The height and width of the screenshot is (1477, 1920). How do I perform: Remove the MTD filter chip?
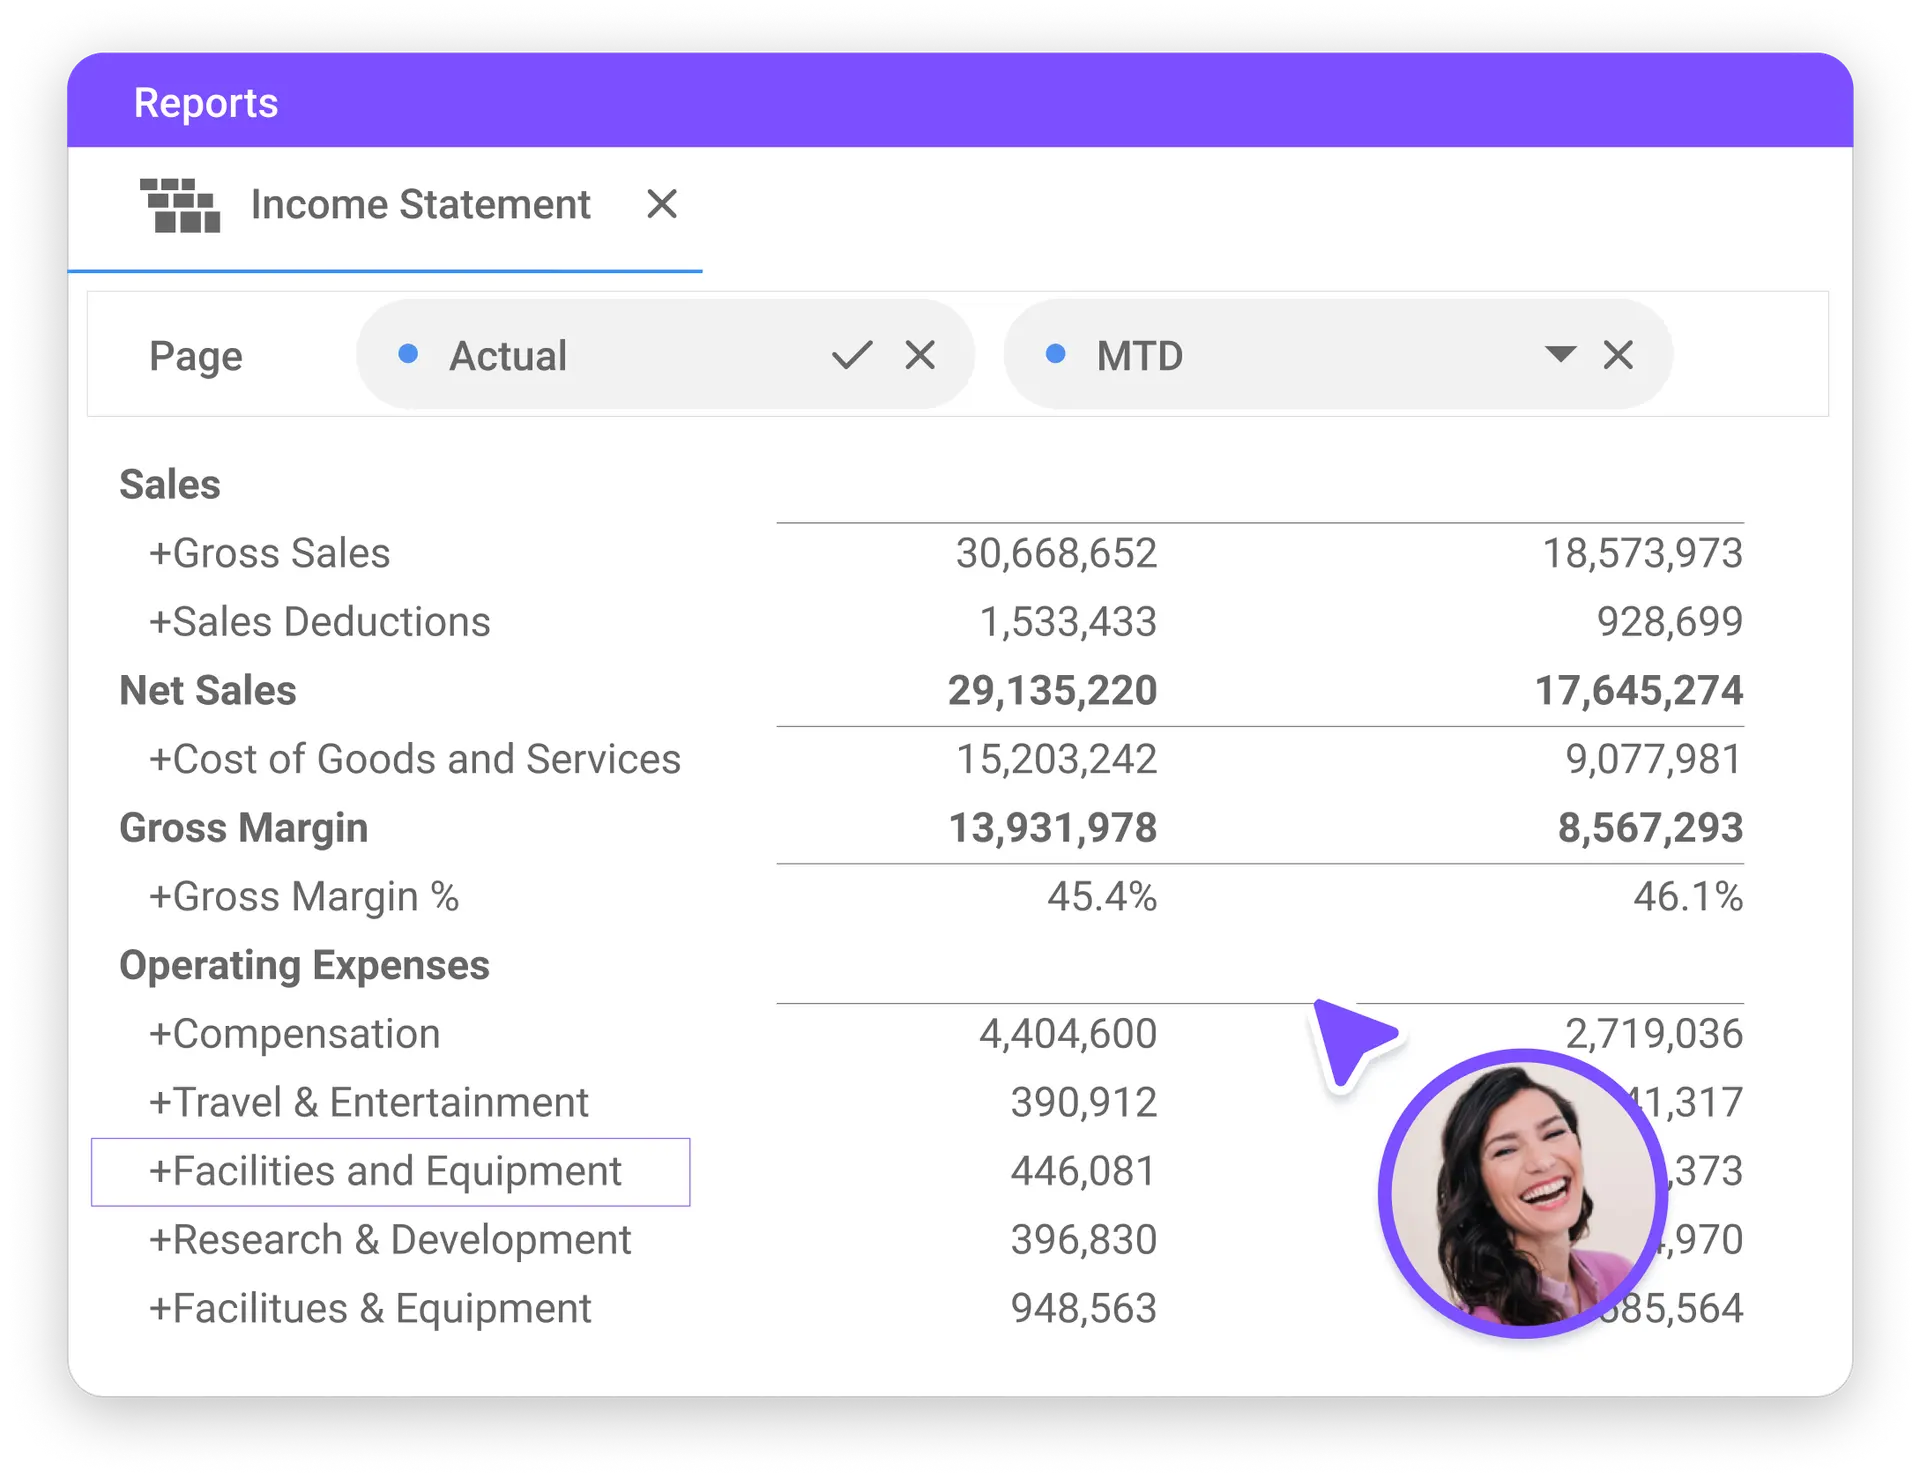(1618, 355)
